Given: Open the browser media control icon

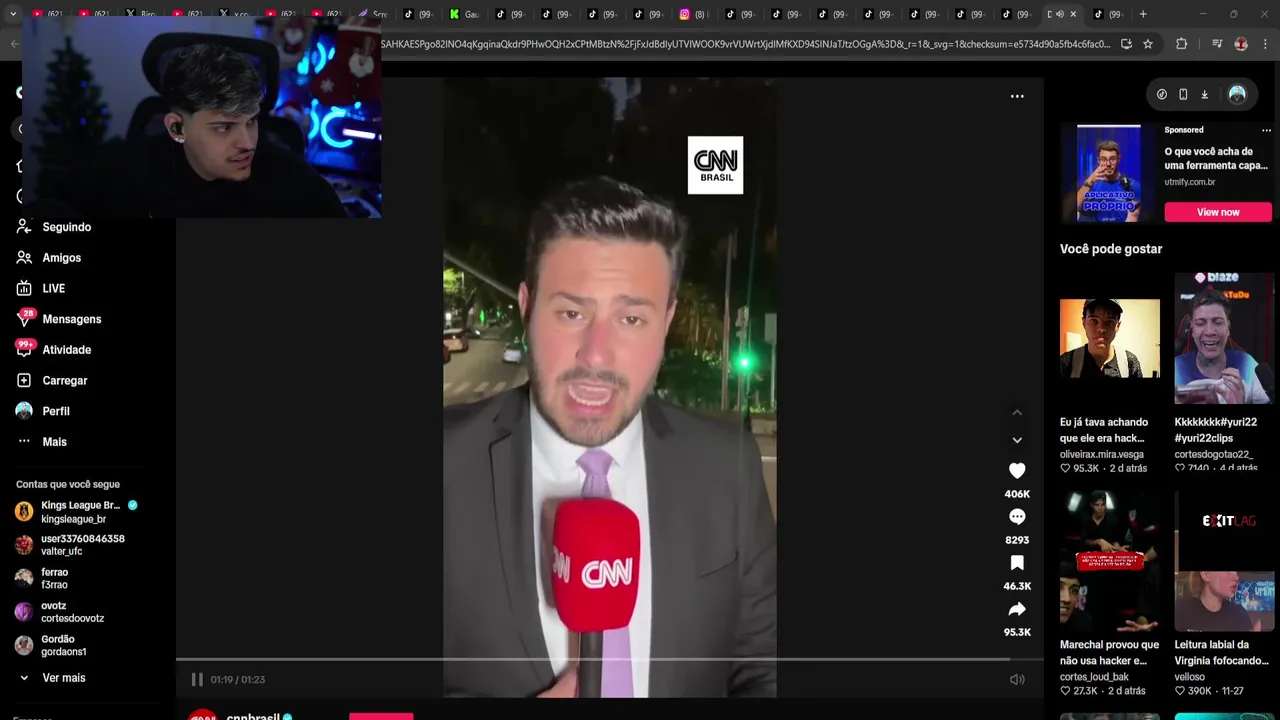Looking at the screenshot, I should [1217, 44].
